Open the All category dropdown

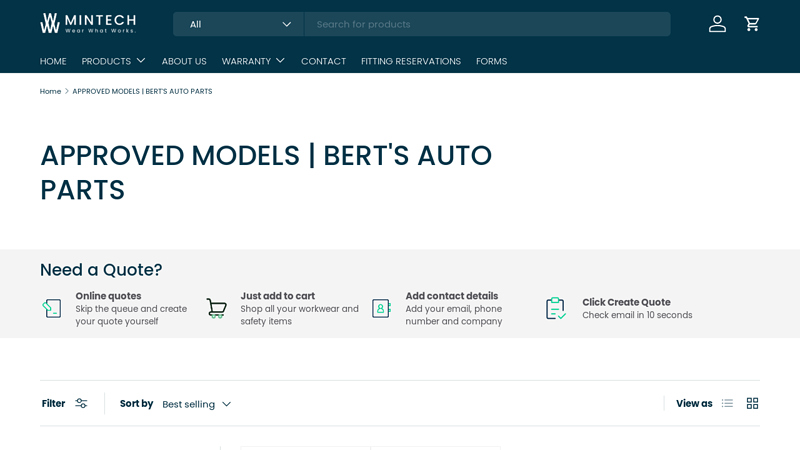(238, 24)
